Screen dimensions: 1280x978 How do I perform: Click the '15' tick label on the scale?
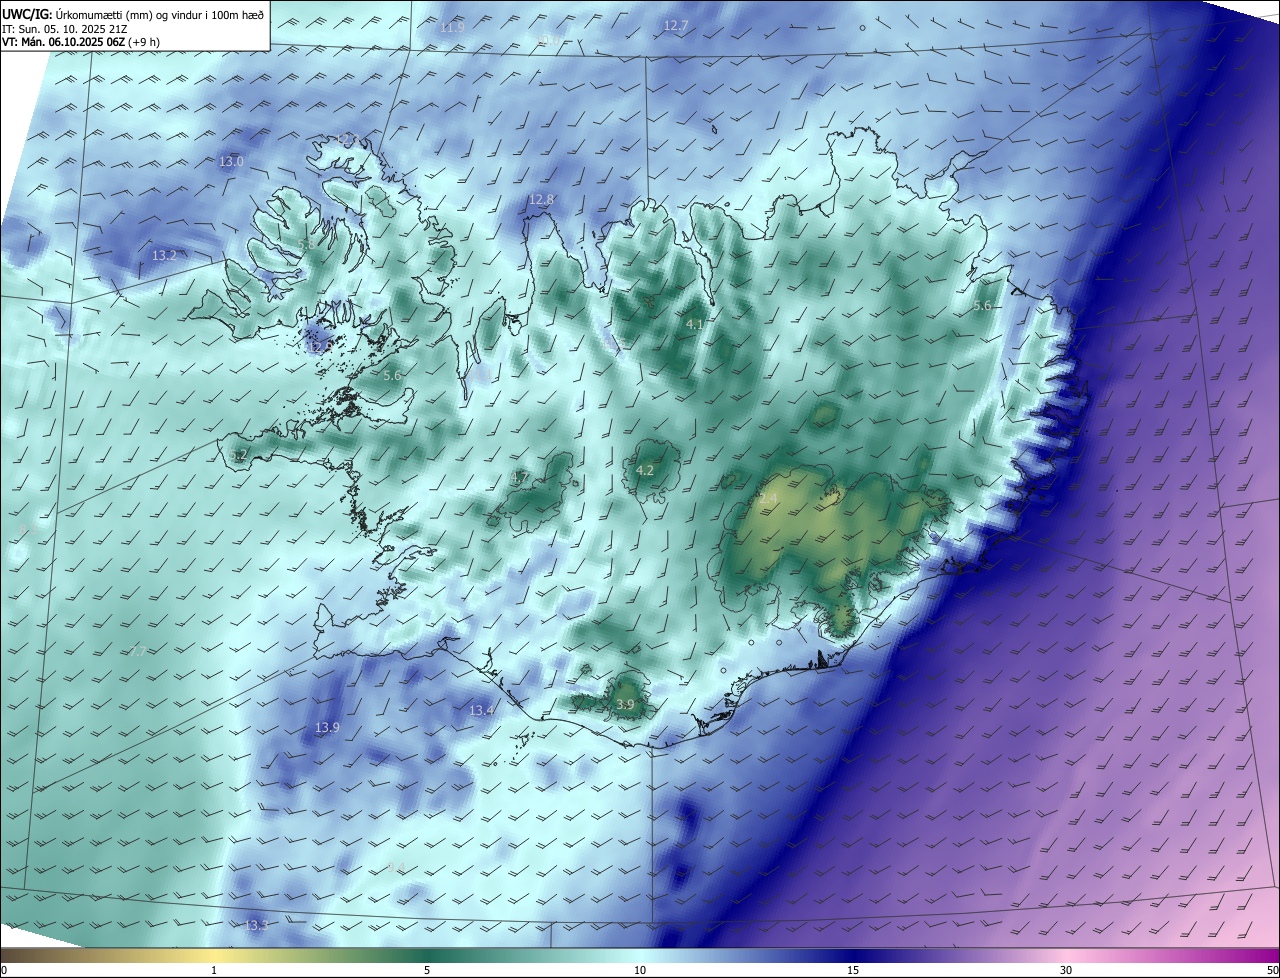click(x=853, y=970)
